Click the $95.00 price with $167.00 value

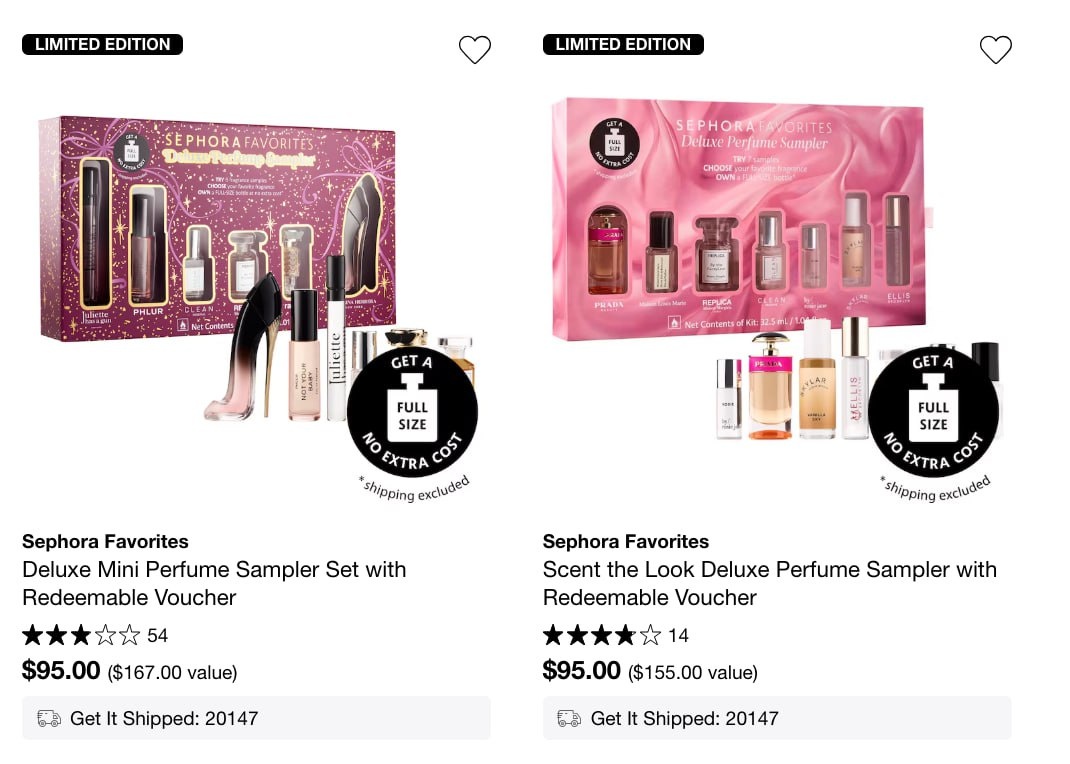pyautogui.click(x=130, y=671)
